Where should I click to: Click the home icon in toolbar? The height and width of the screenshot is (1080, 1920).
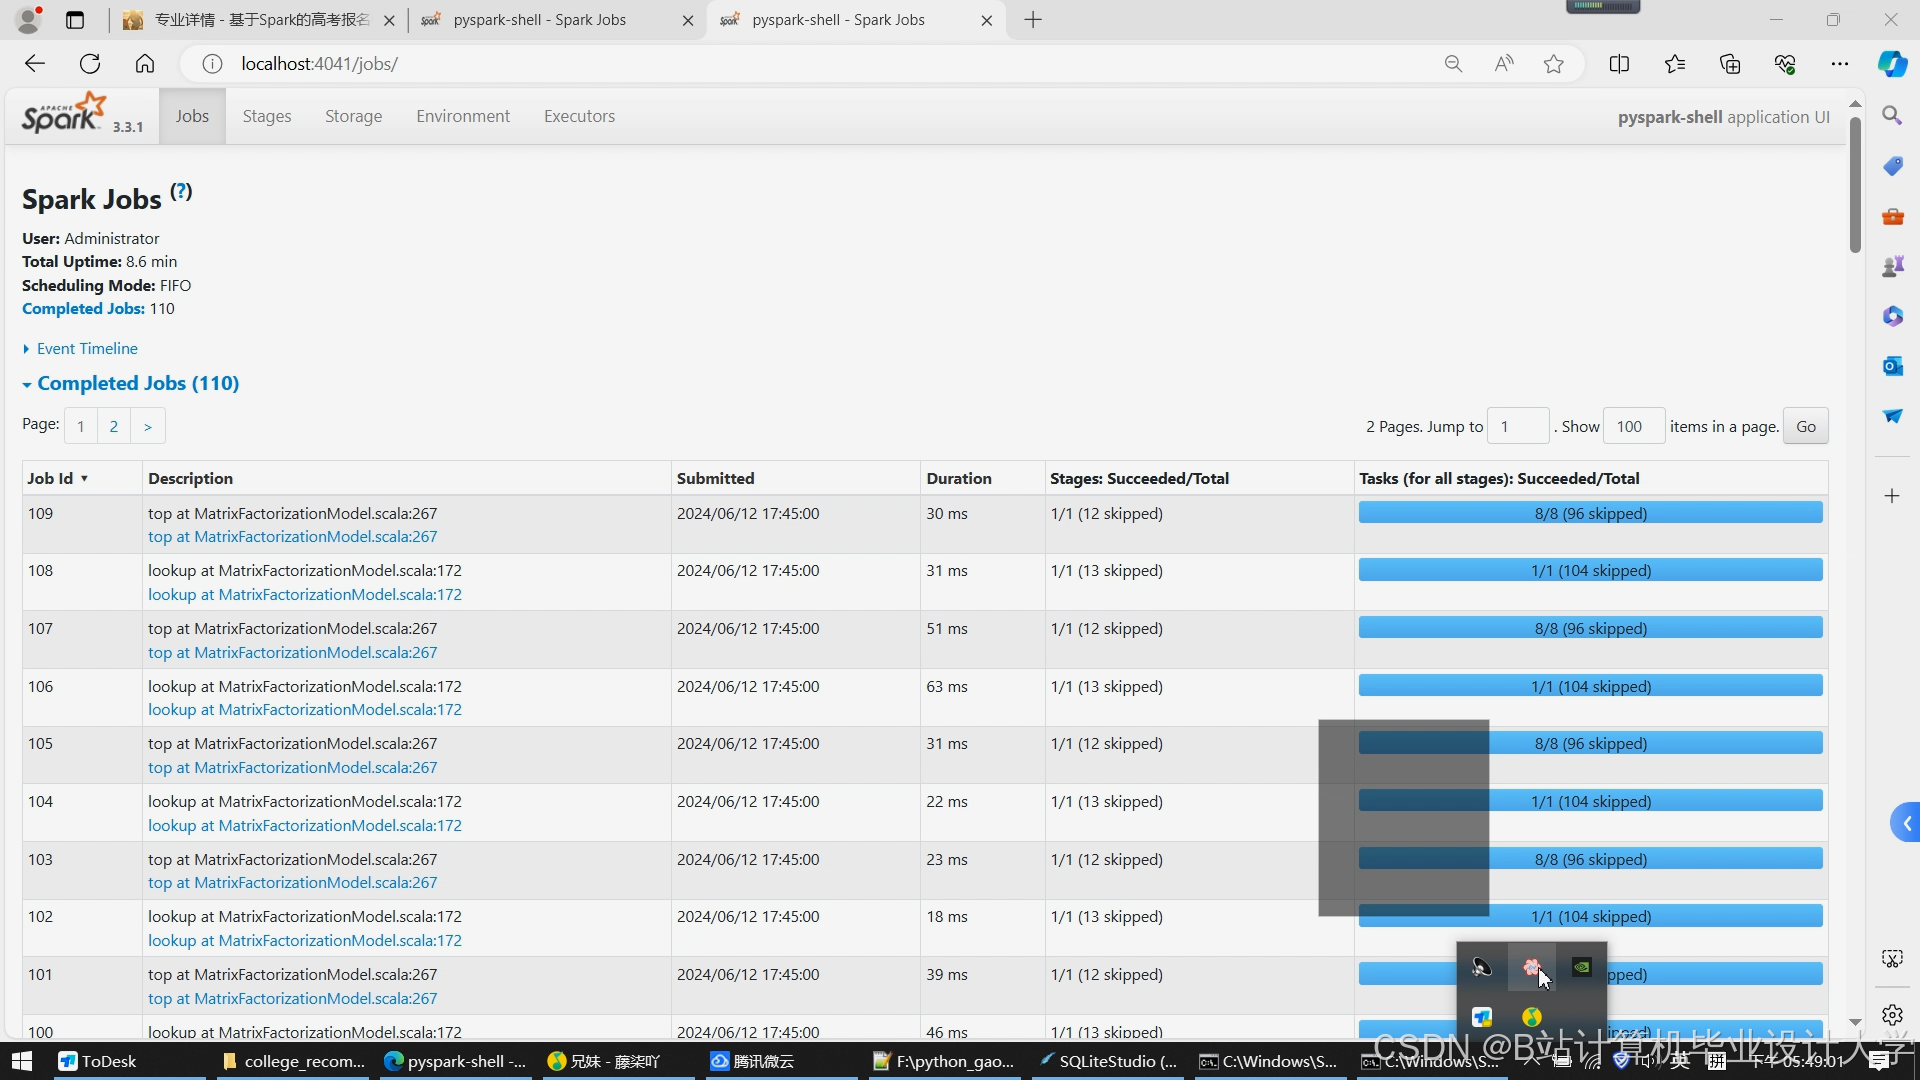coord(145,64)
